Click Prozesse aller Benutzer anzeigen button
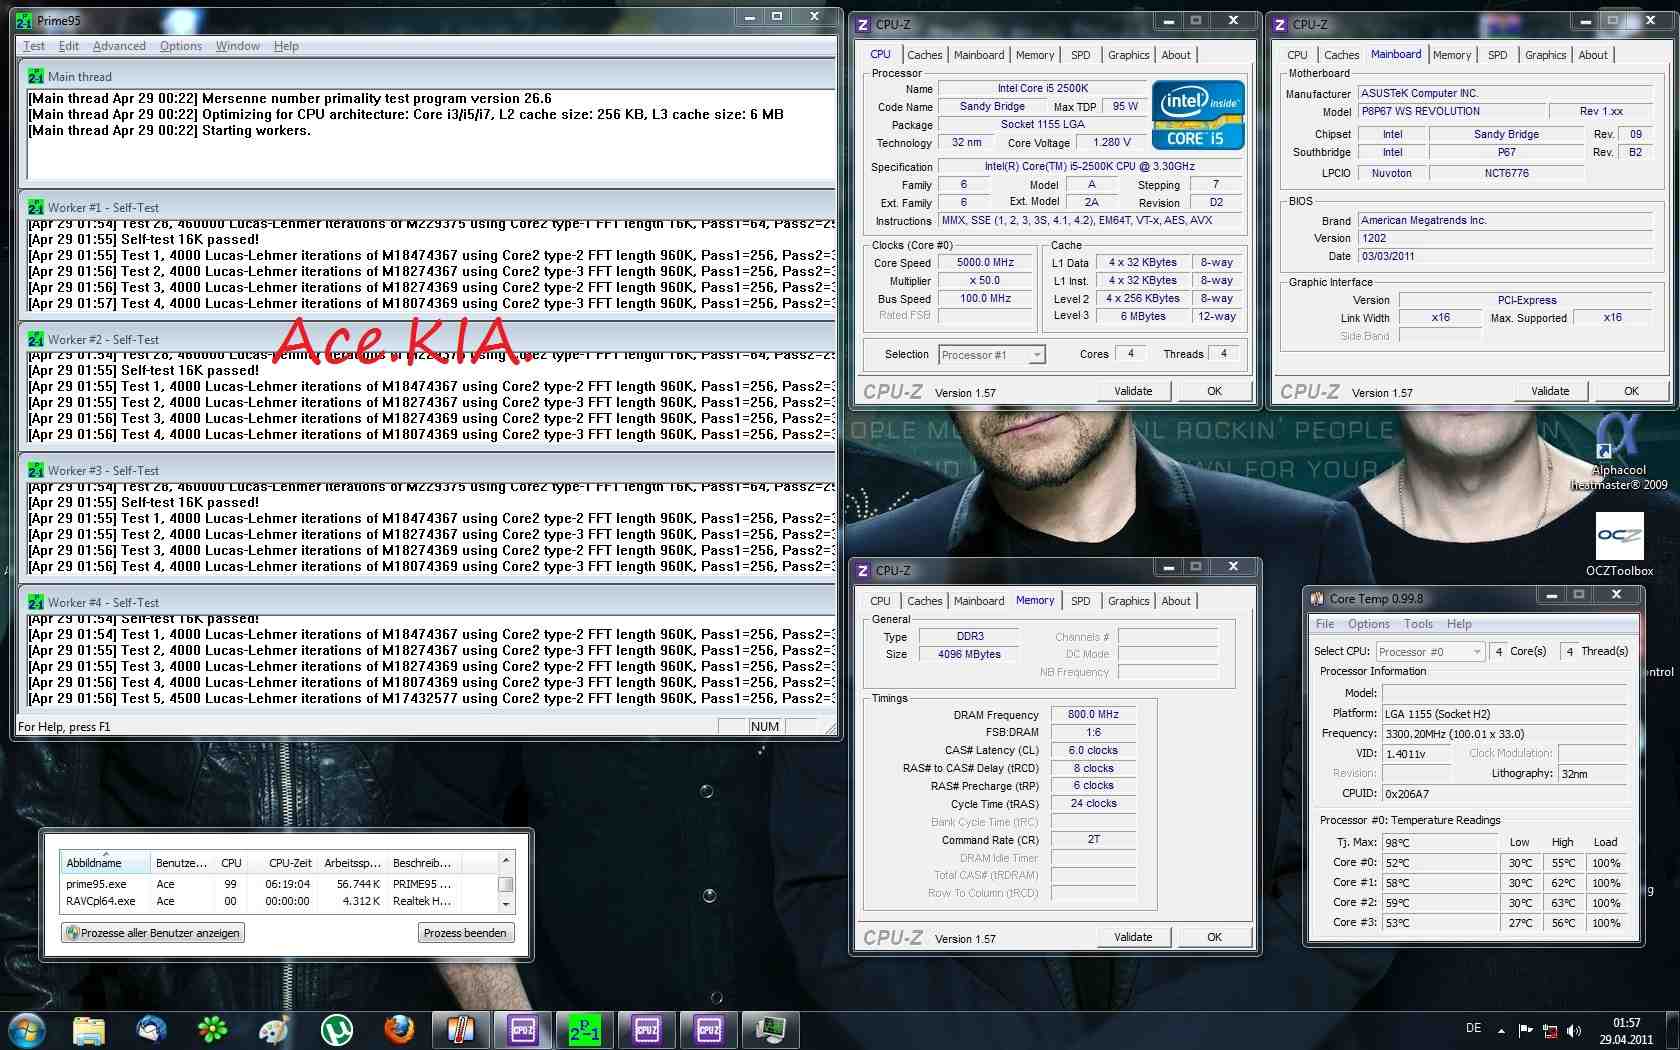 154,933
